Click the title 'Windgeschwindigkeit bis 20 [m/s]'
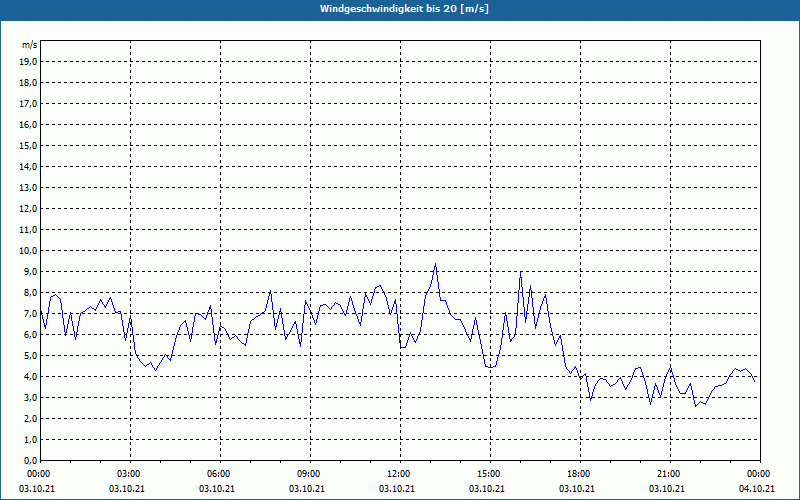 [404, 9]
